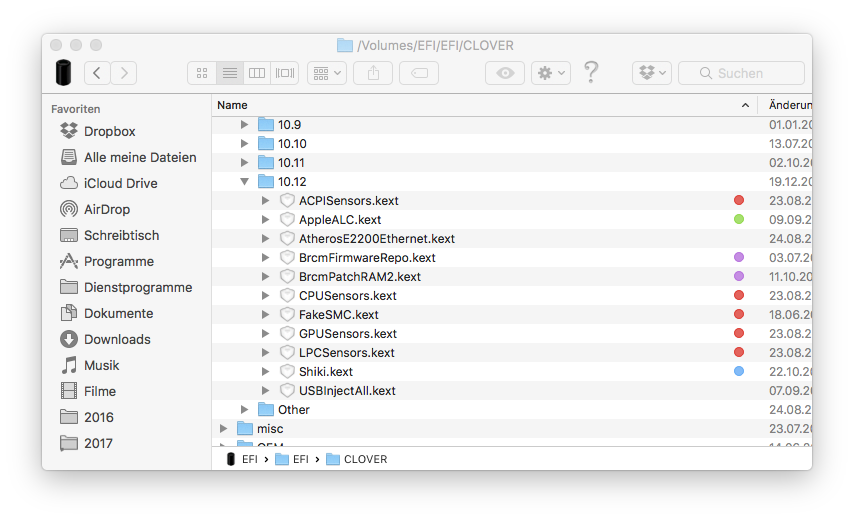
Task: Click the window title folder proxy icon
Action: [x=344, y=45]
